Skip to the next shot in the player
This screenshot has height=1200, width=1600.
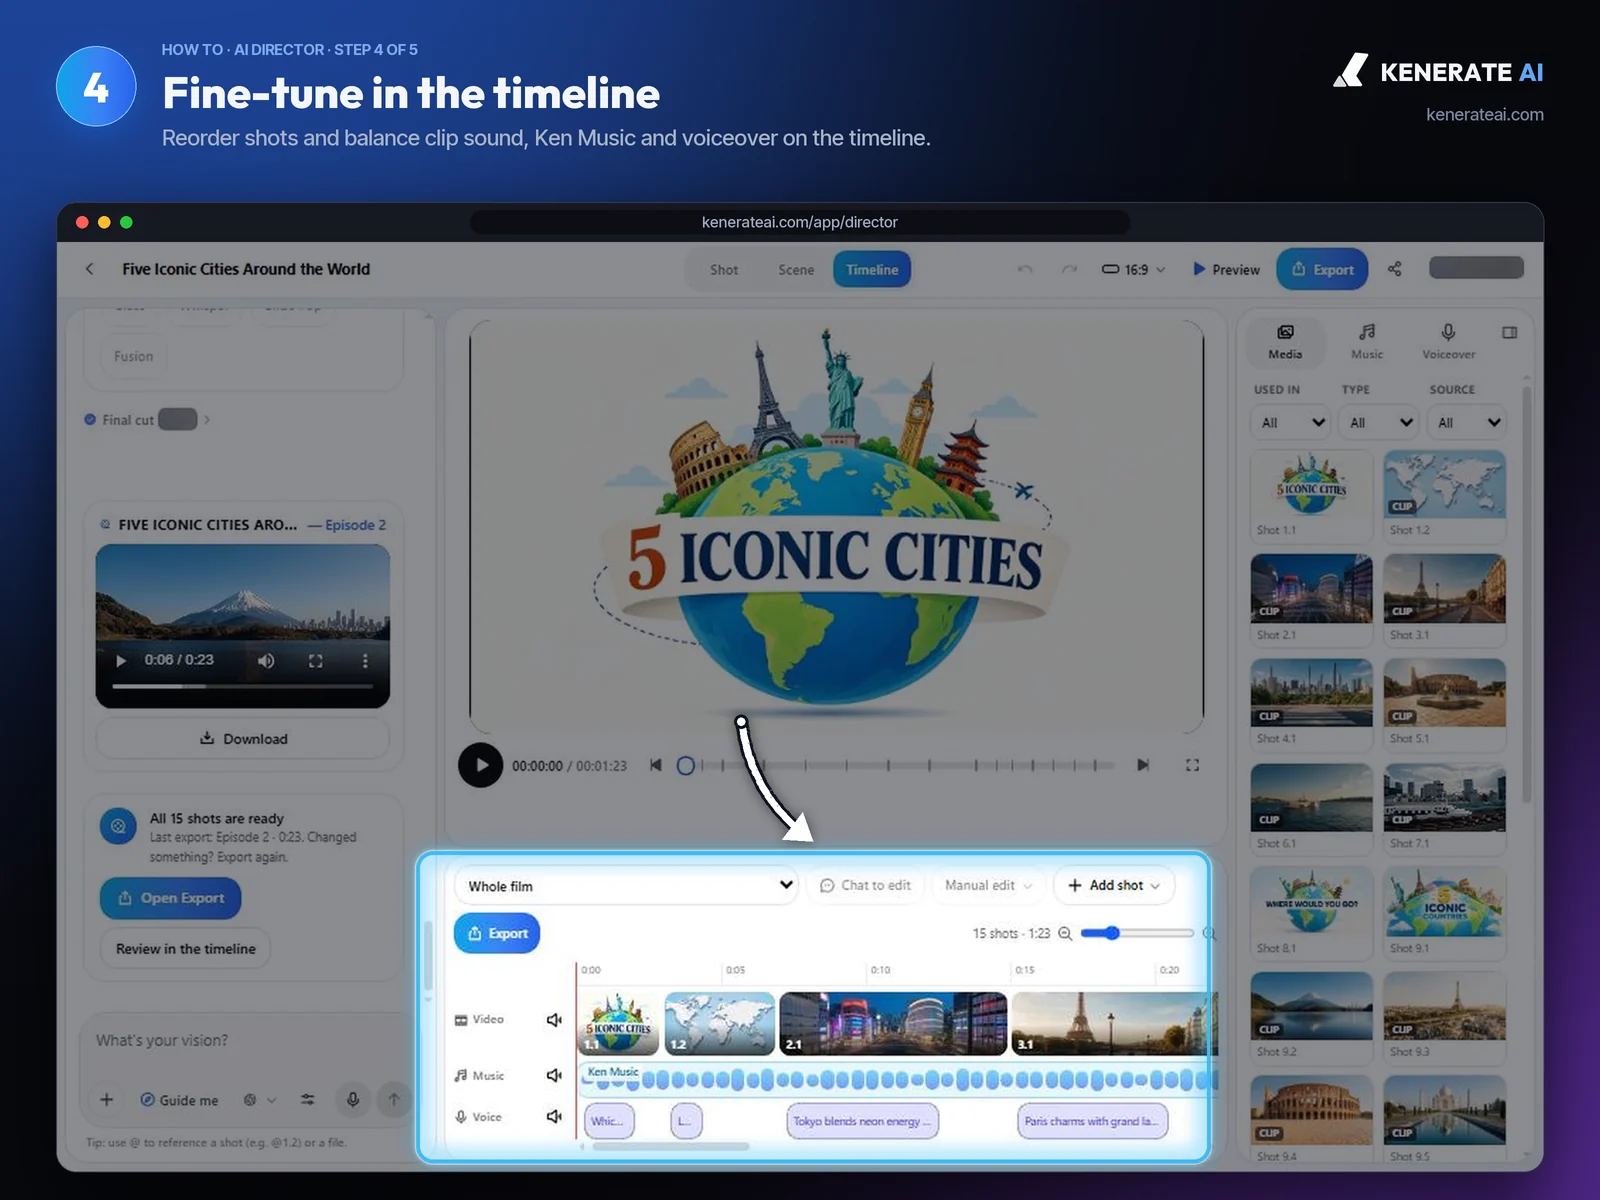tap(1143, 765)
